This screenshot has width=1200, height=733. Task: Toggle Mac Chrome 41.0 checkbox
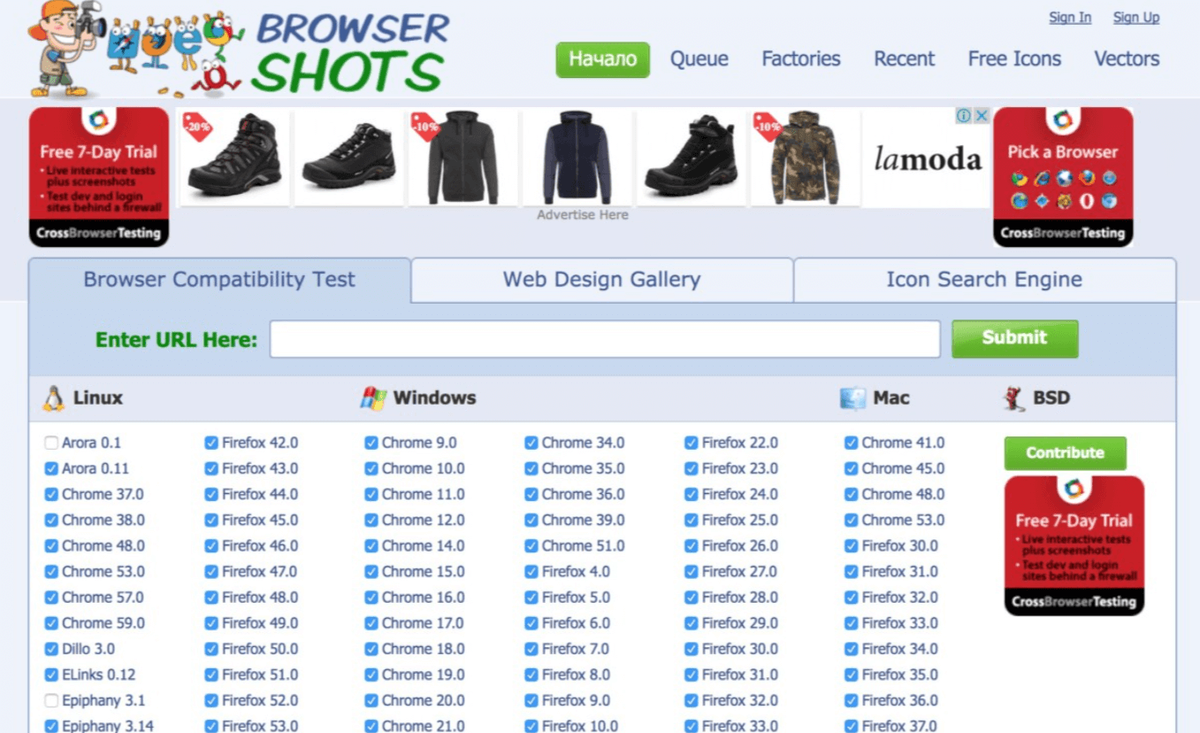pyautogui.click(x=852, y=443)
